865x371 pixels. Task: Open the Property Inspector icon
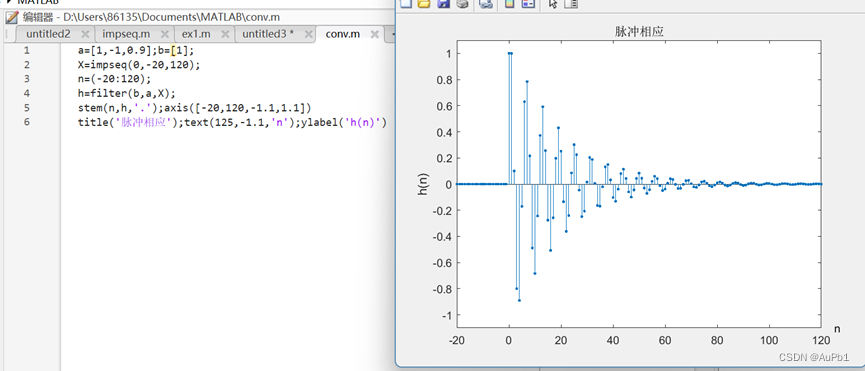(x=571, y=3)
